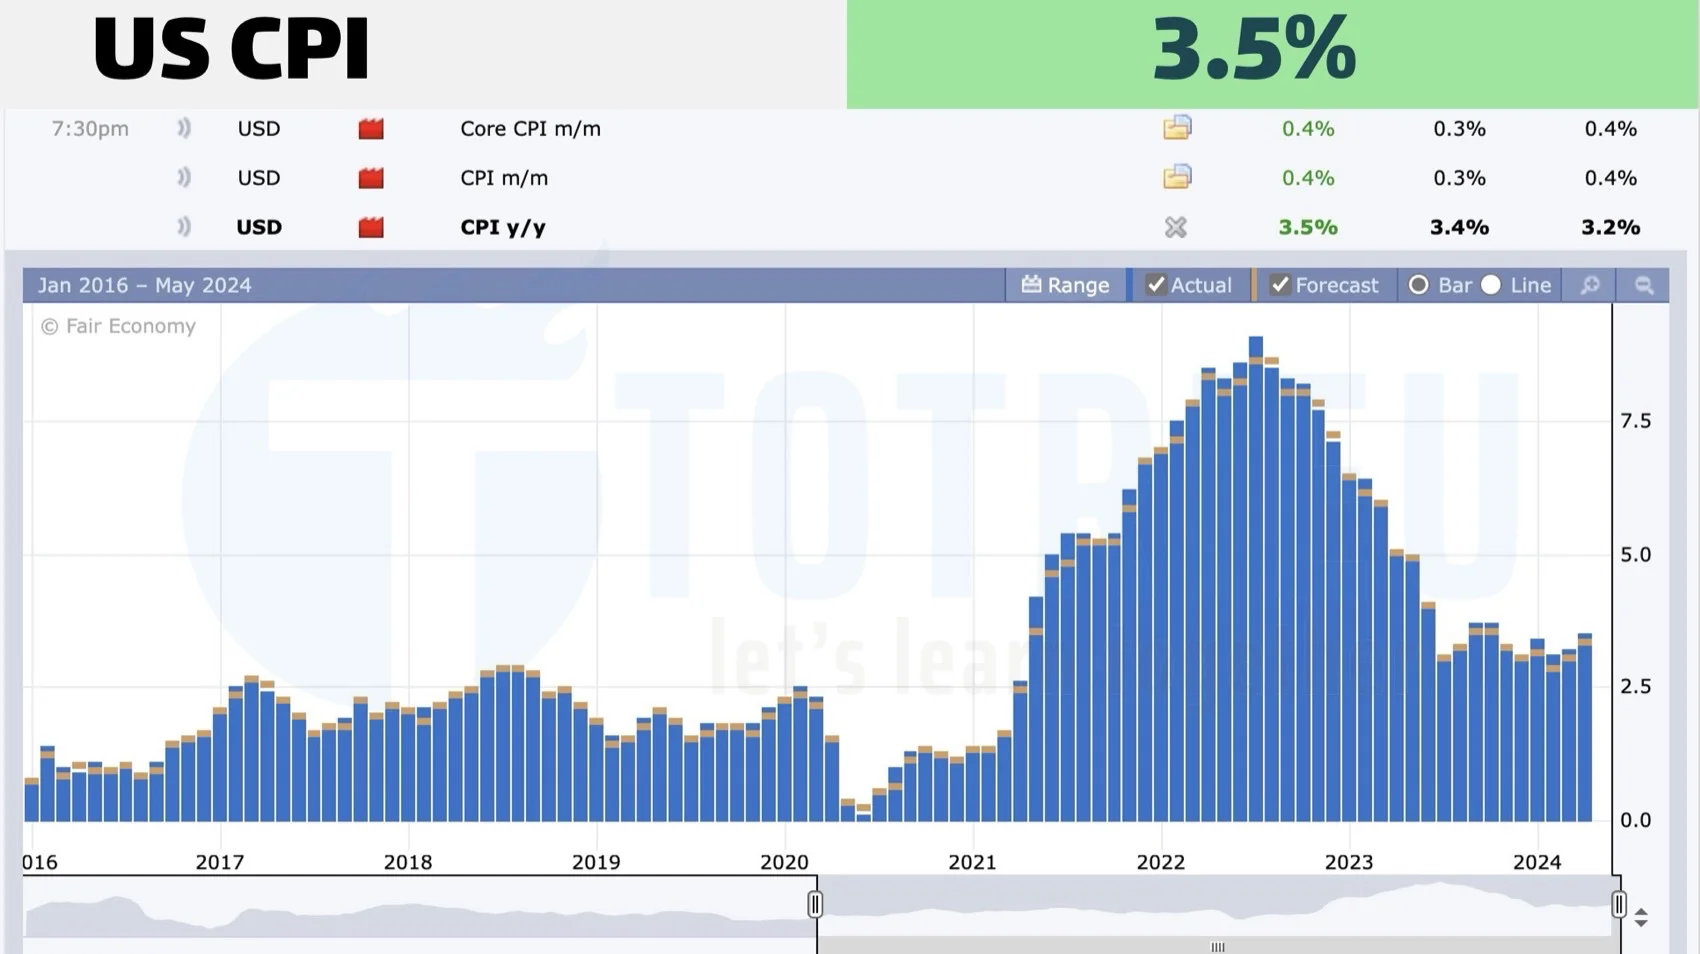Click the 7.5 y-axis label

point(1636,421)
